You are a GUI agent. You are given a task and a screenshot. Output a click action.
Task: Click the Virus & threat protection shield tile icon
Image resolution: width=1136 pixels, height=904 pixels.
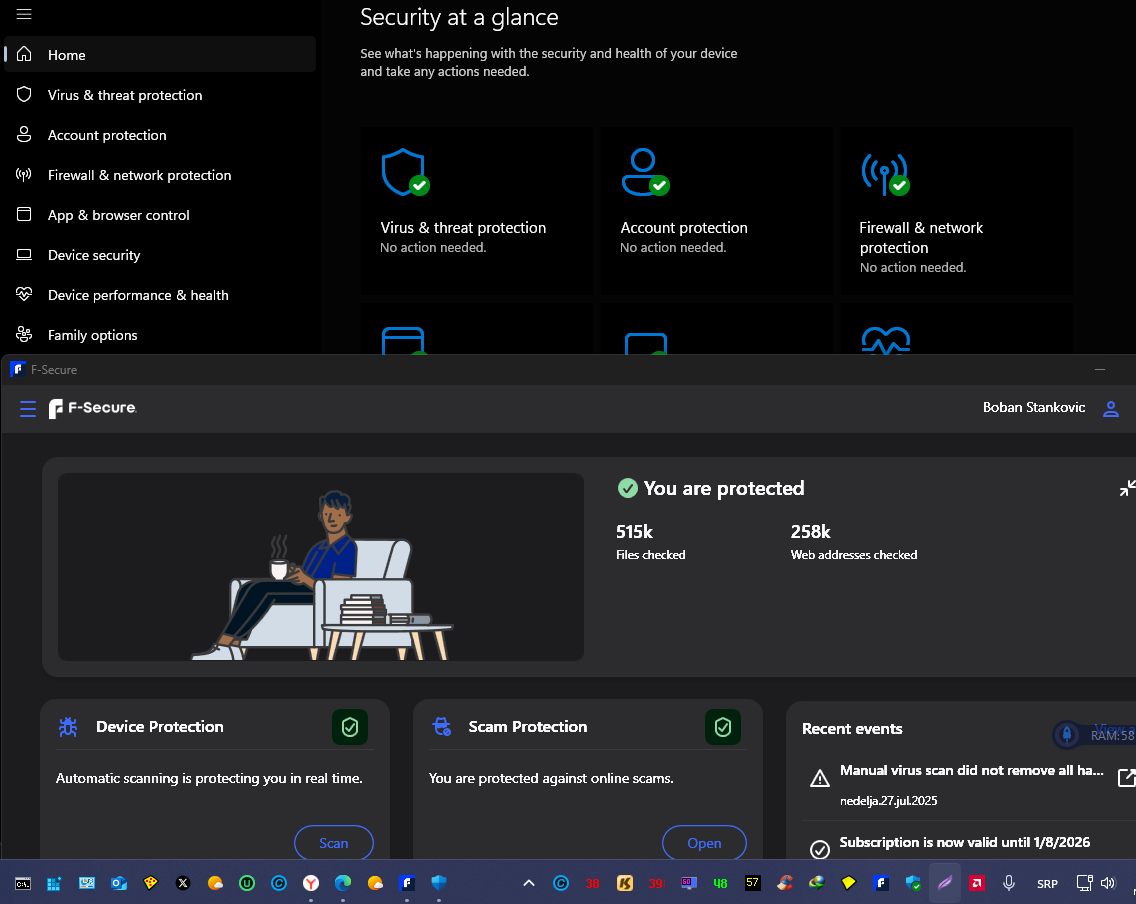click(405, 172)
